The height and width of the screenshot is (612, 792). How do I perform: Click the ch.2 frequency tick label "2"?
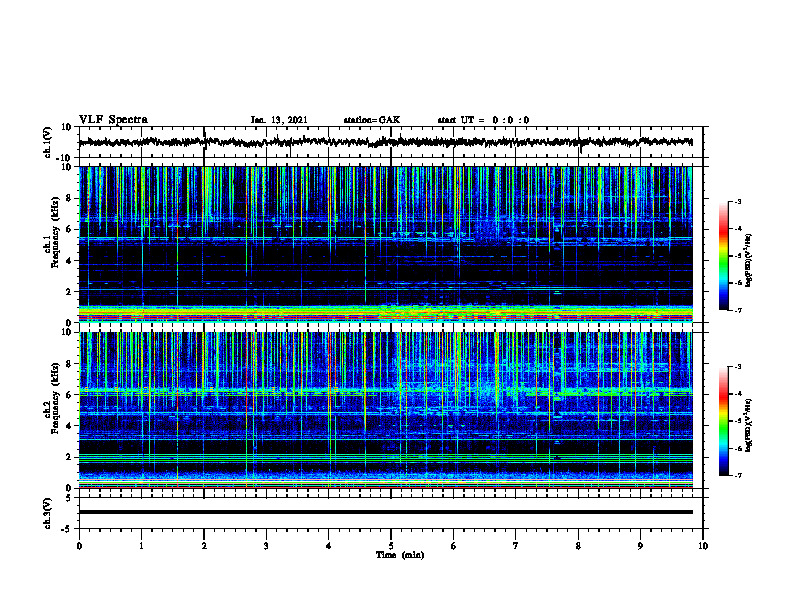click(70, 457)
